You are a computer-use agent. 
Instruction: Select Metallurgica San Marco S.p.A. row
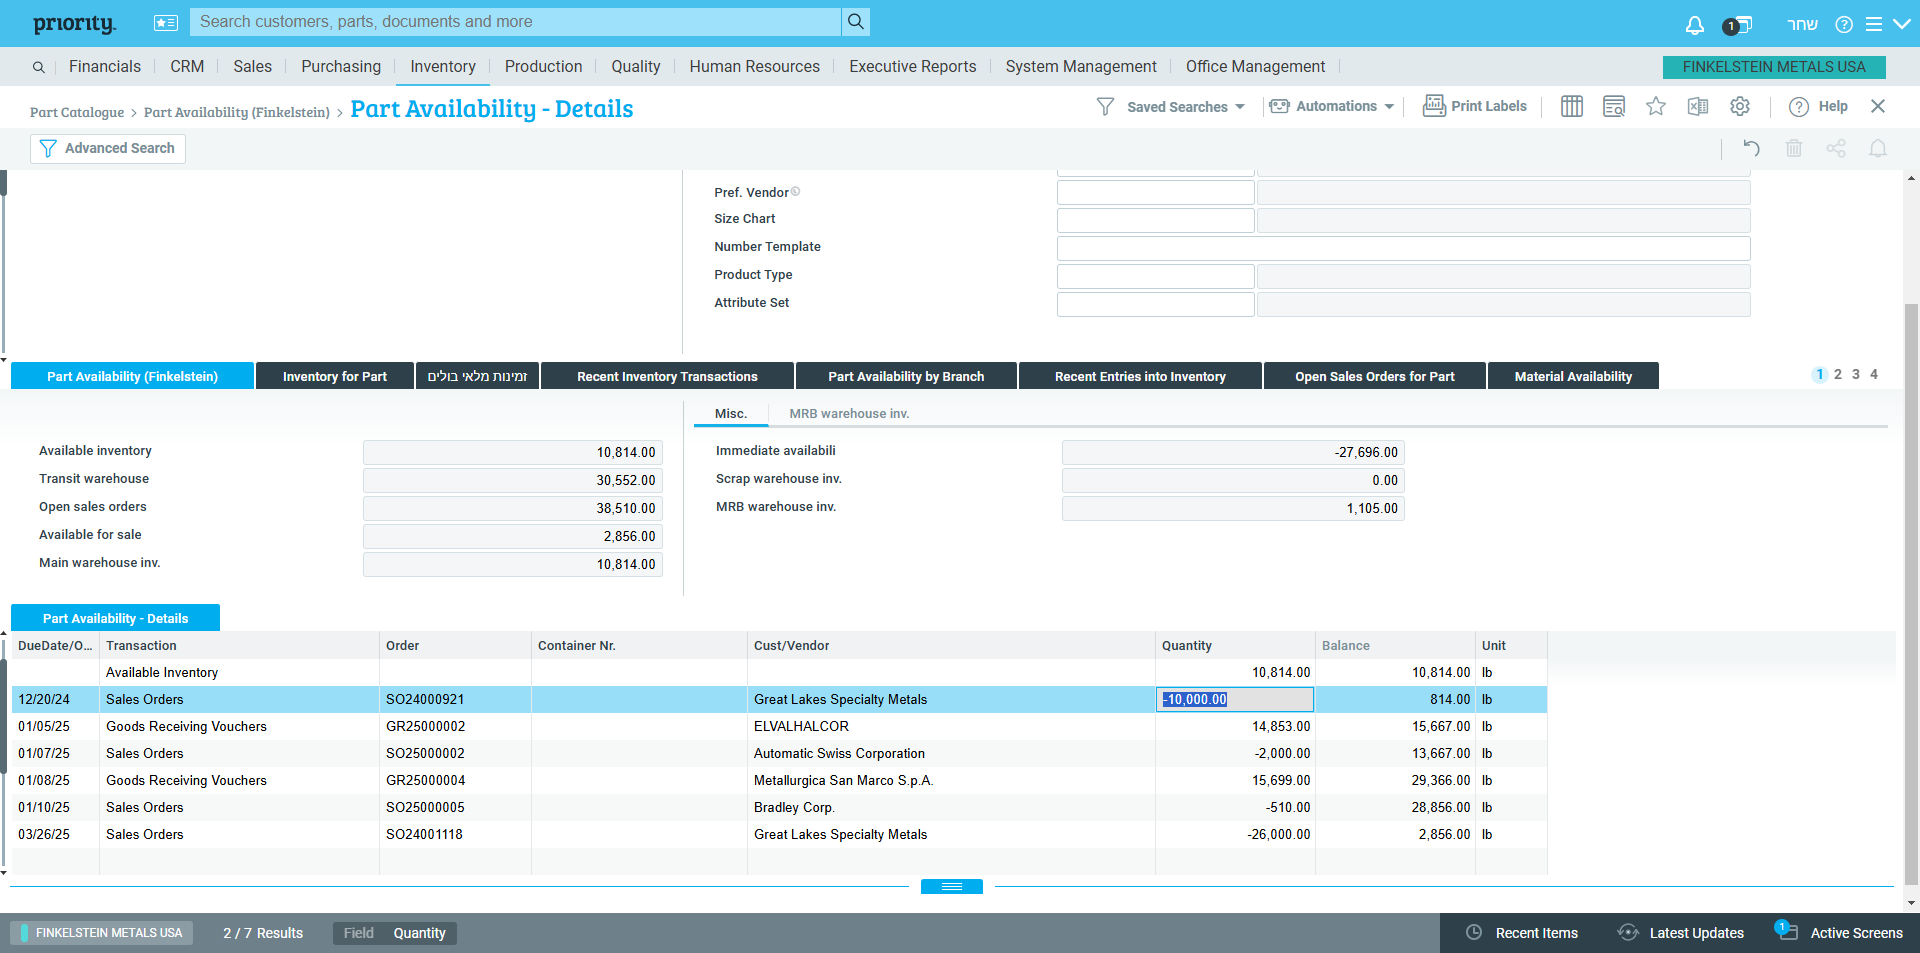[779, 780]
